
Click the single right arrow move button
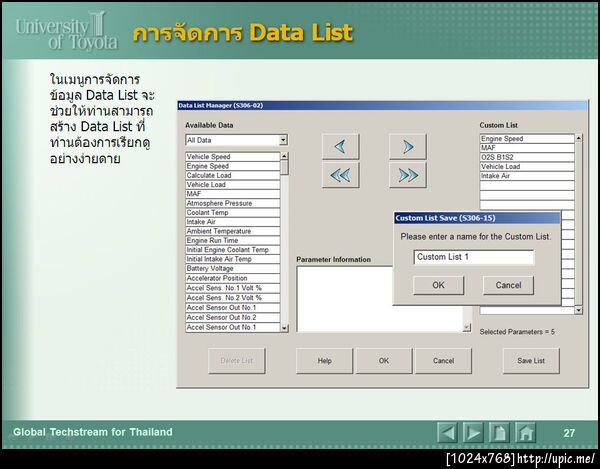click(x=408, y=146)
